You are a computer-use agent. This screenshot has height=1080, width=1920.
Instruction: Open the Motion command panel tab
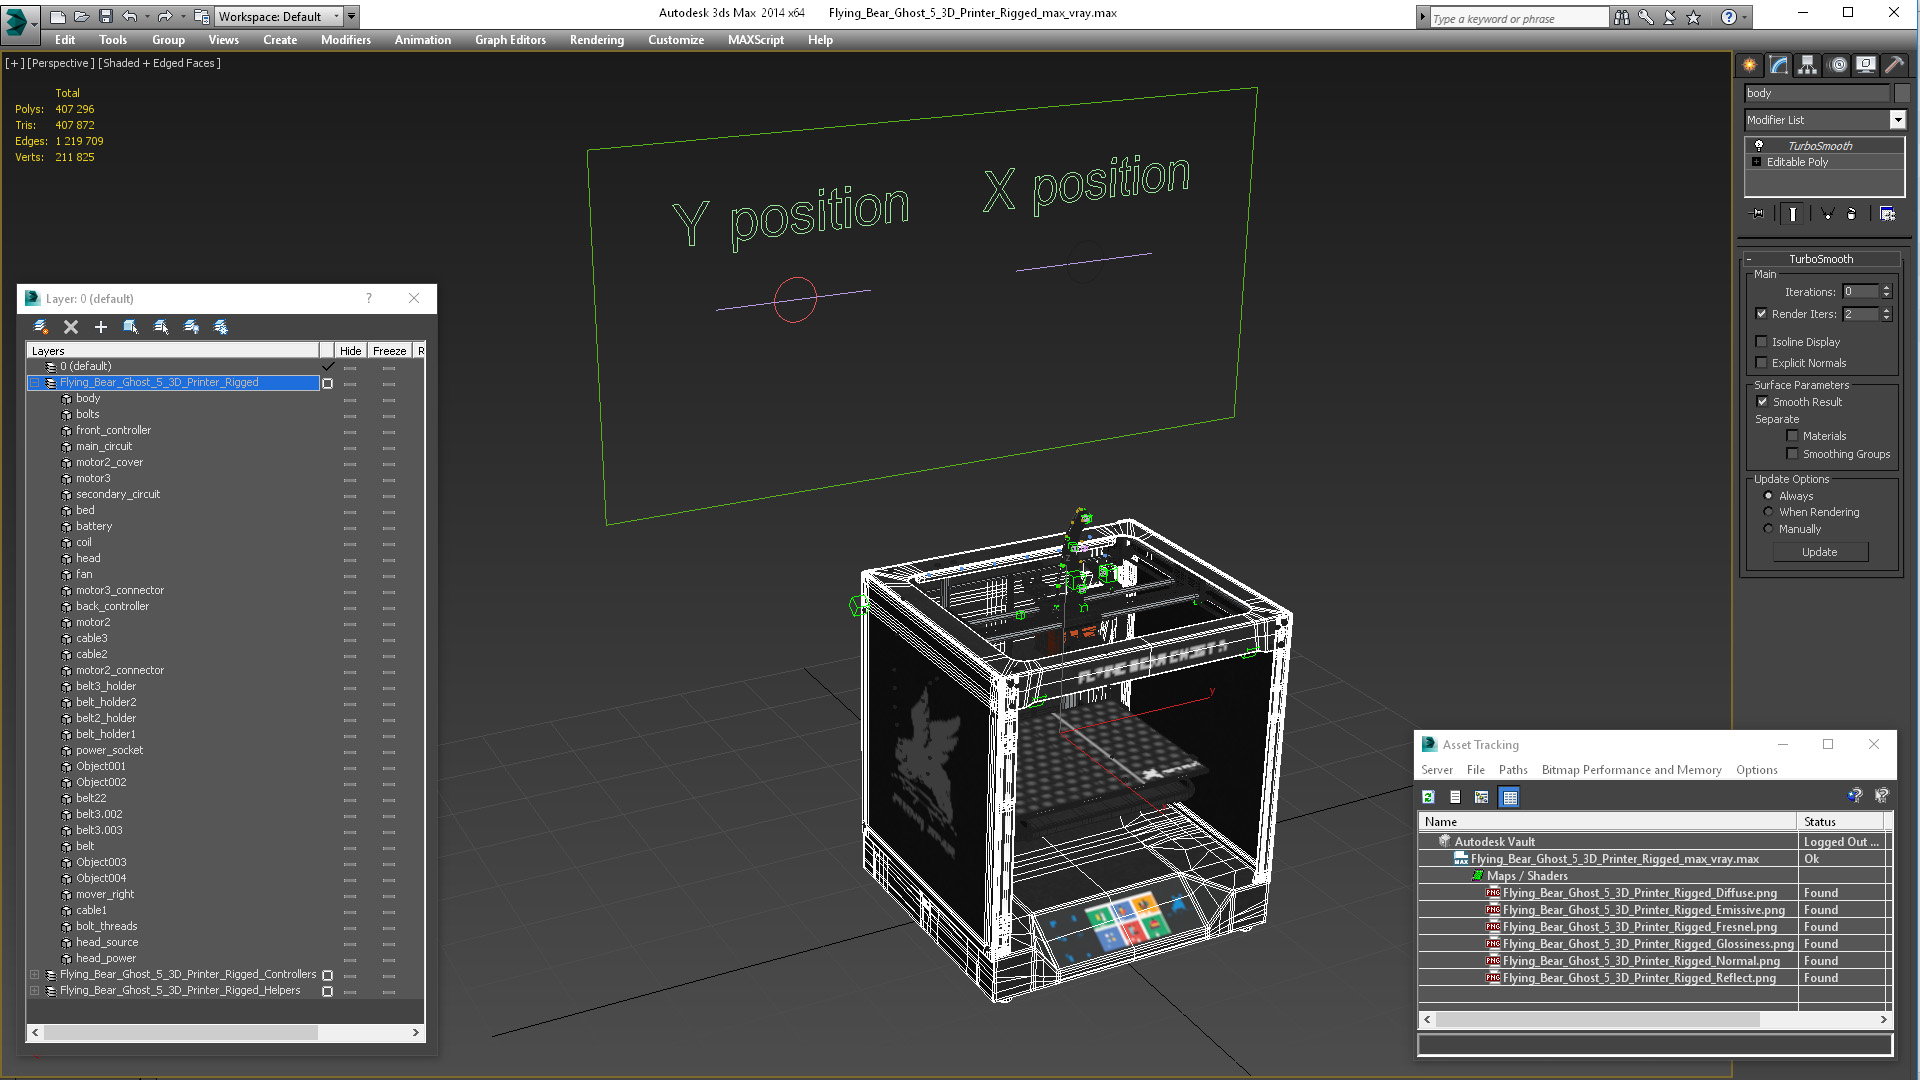pos(1837,65)
